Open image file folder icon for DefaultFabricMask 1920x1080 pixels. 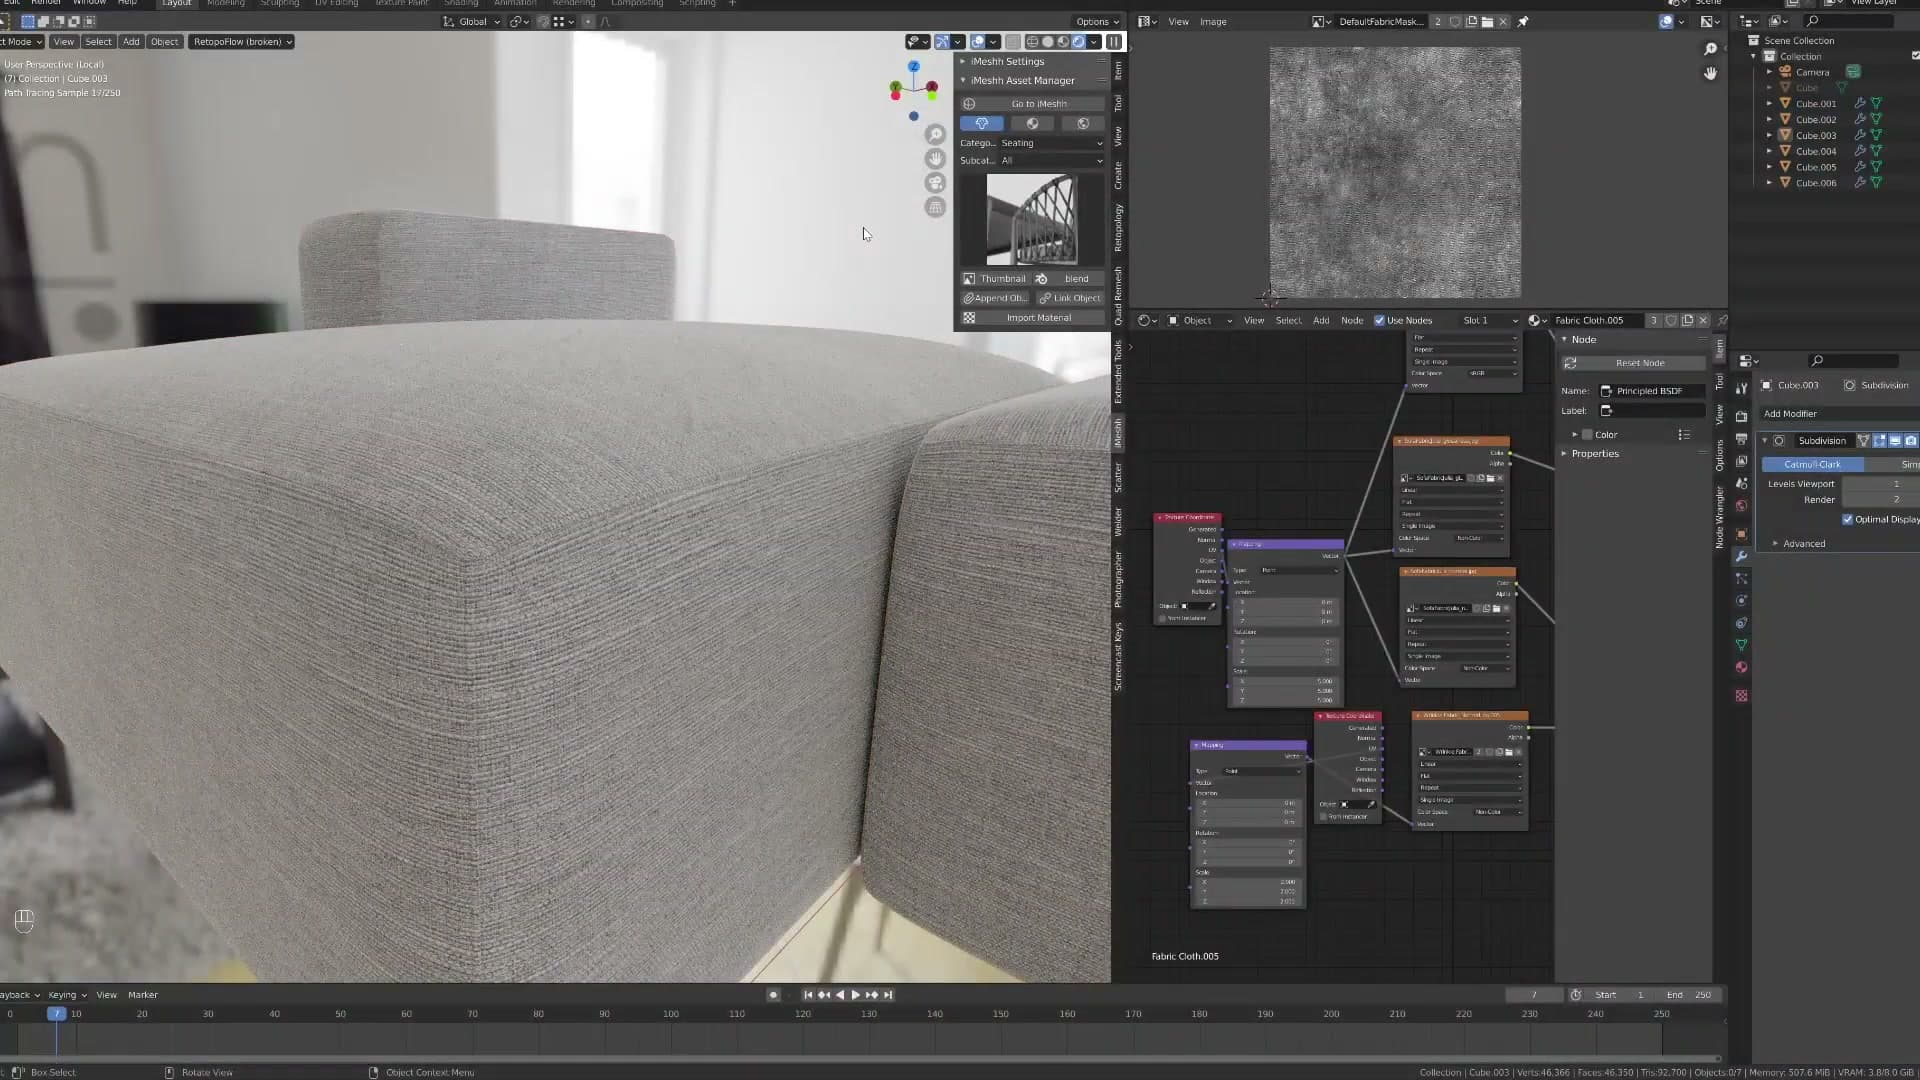1487,22
